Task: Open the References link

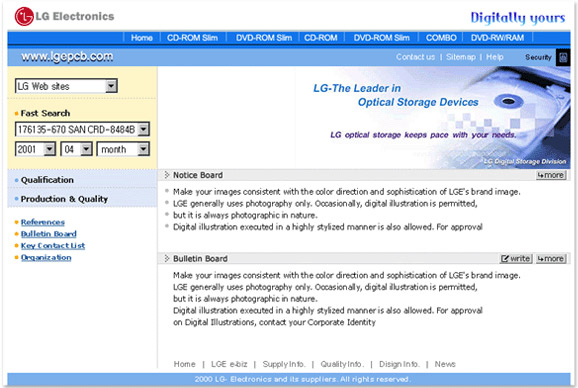Action: coord(43,222)
